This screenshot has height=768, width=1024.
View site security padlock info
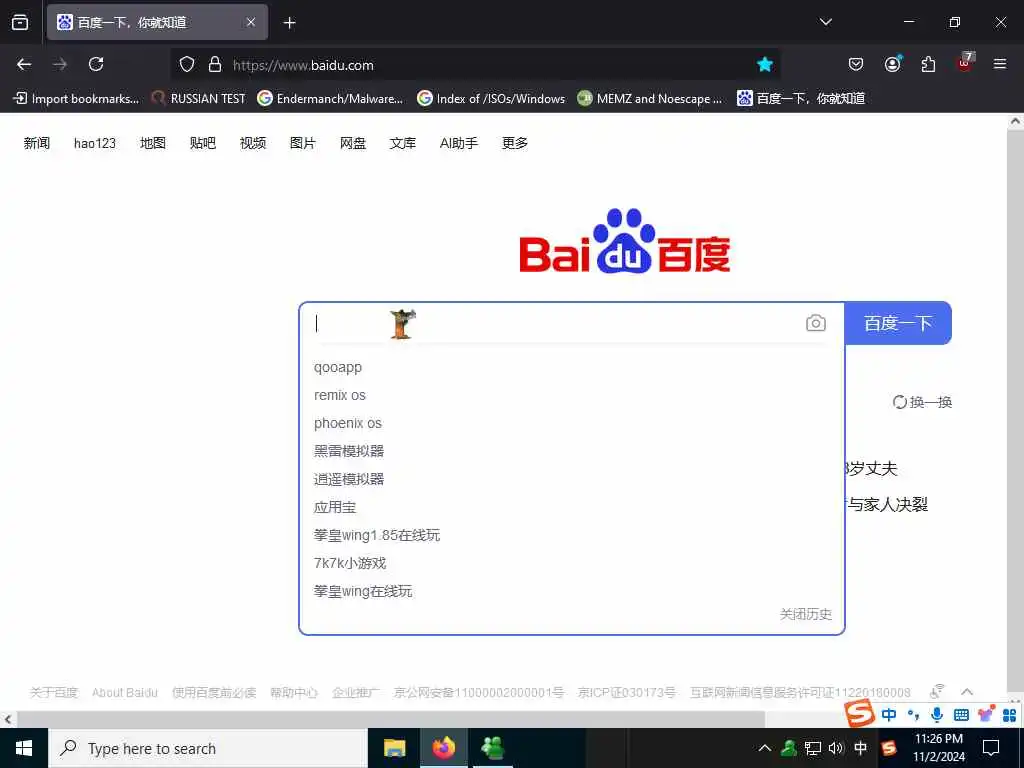point(215,65)
